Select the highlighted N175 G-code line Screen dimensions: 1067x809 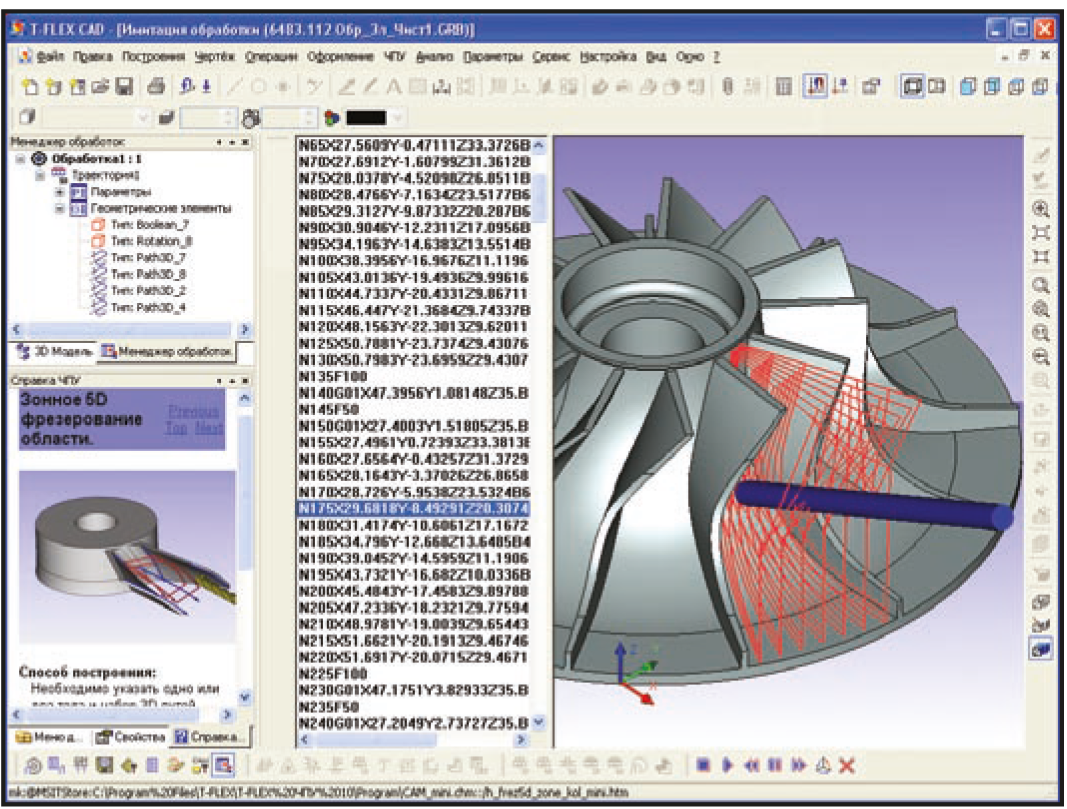413,508
